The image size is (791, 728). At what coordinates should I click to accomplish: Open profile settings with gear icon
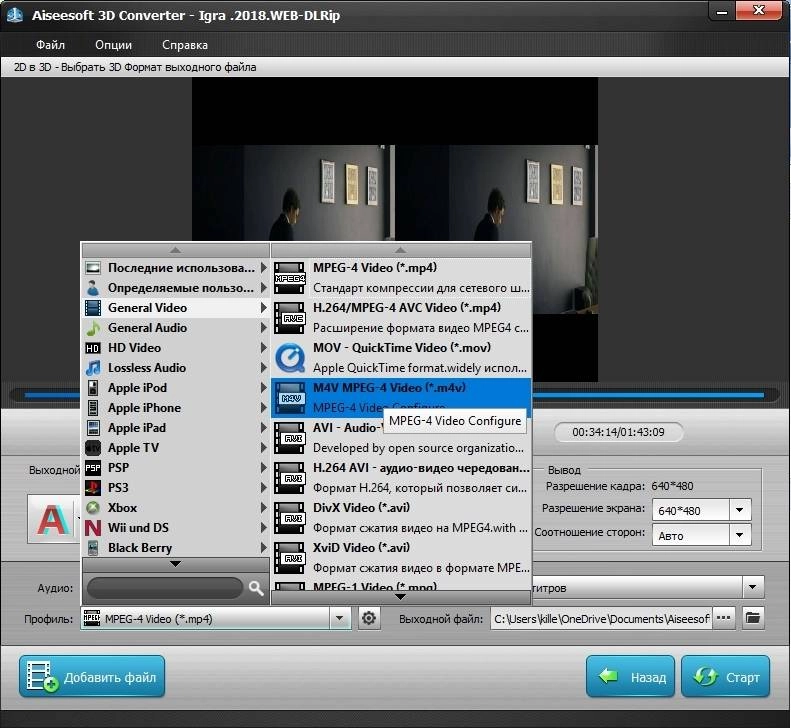point(369,618)
